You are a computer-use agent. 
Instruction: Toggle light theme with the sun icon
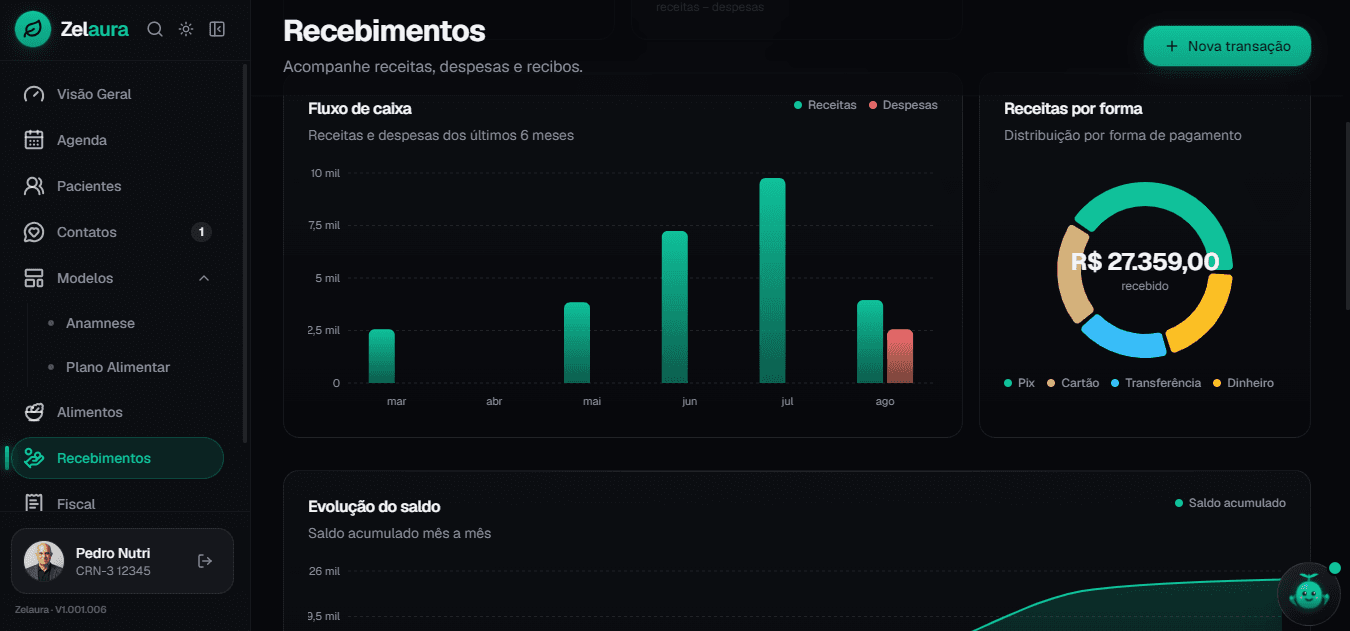click(186, 29)
